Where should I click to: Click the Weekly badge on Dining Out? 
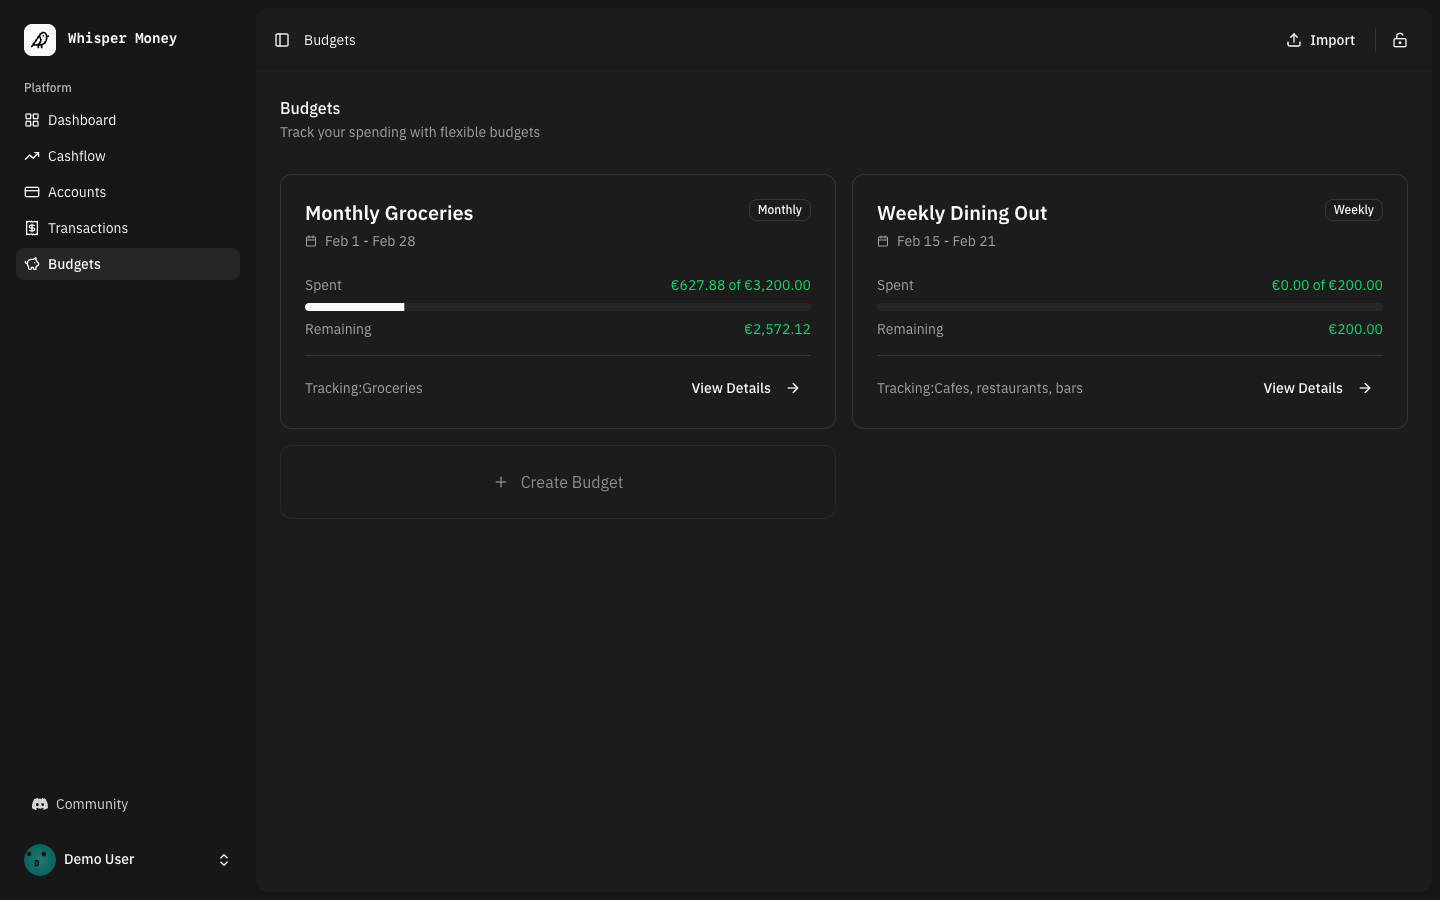click(x=1353, y=210)
